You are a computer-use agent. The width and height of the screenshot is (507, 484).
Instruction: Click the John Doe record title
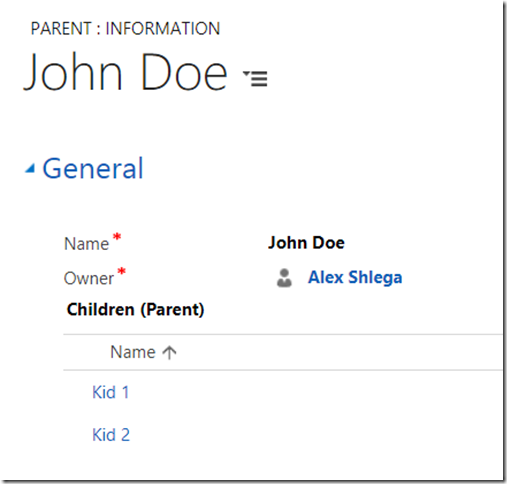tap(125, 72)
